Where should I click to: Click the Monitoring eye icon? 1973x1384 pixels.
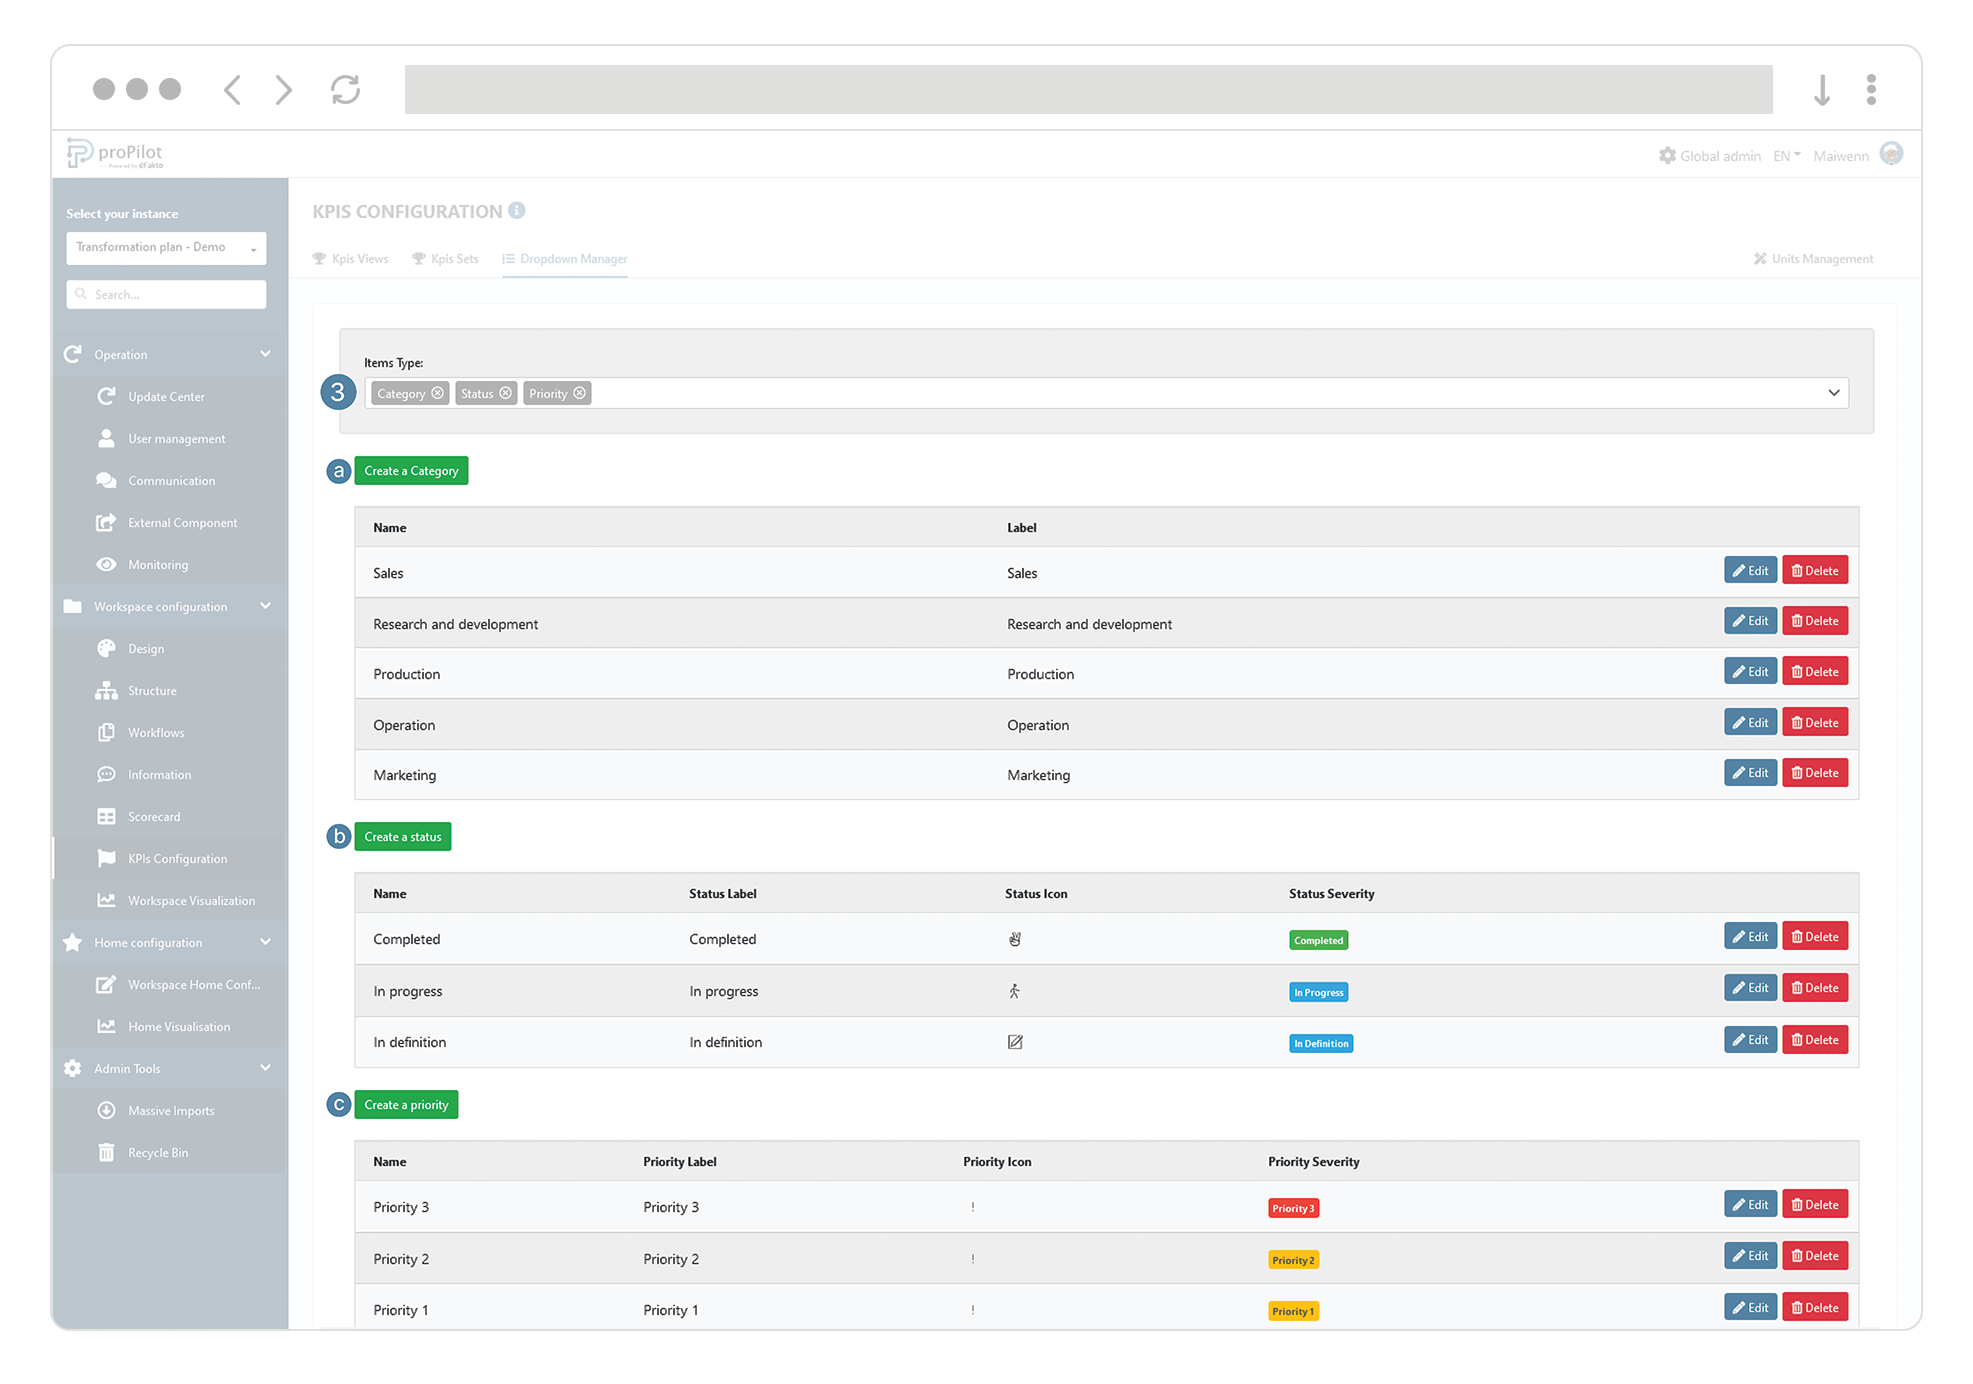pos(107,564)
